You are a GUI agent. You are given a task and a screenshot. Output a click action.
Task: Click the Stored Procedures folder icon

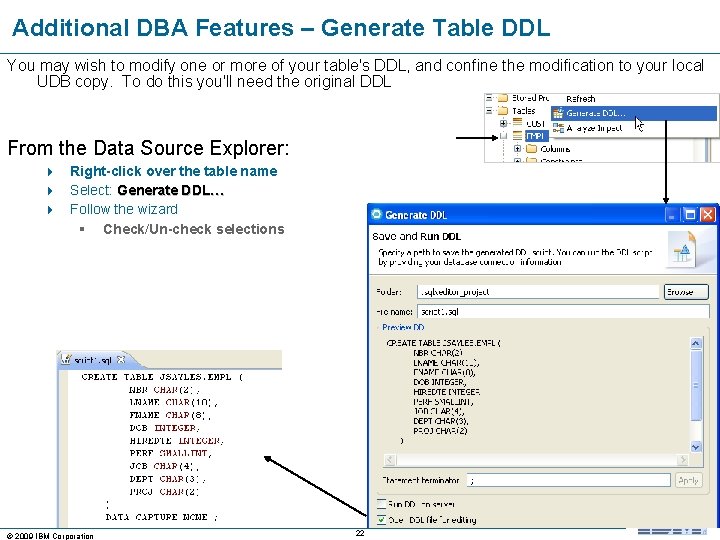(x=503, y=98)
